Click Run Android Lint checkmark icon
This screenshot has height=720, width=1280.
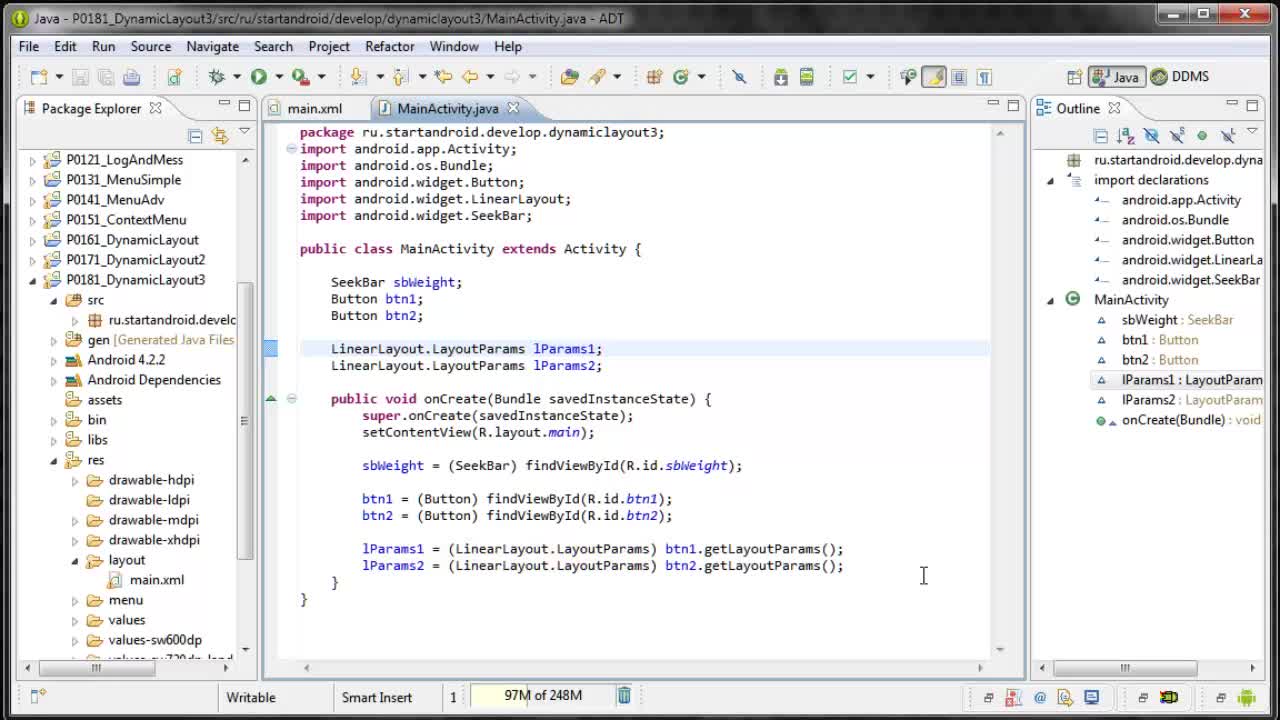pos(850,77)
